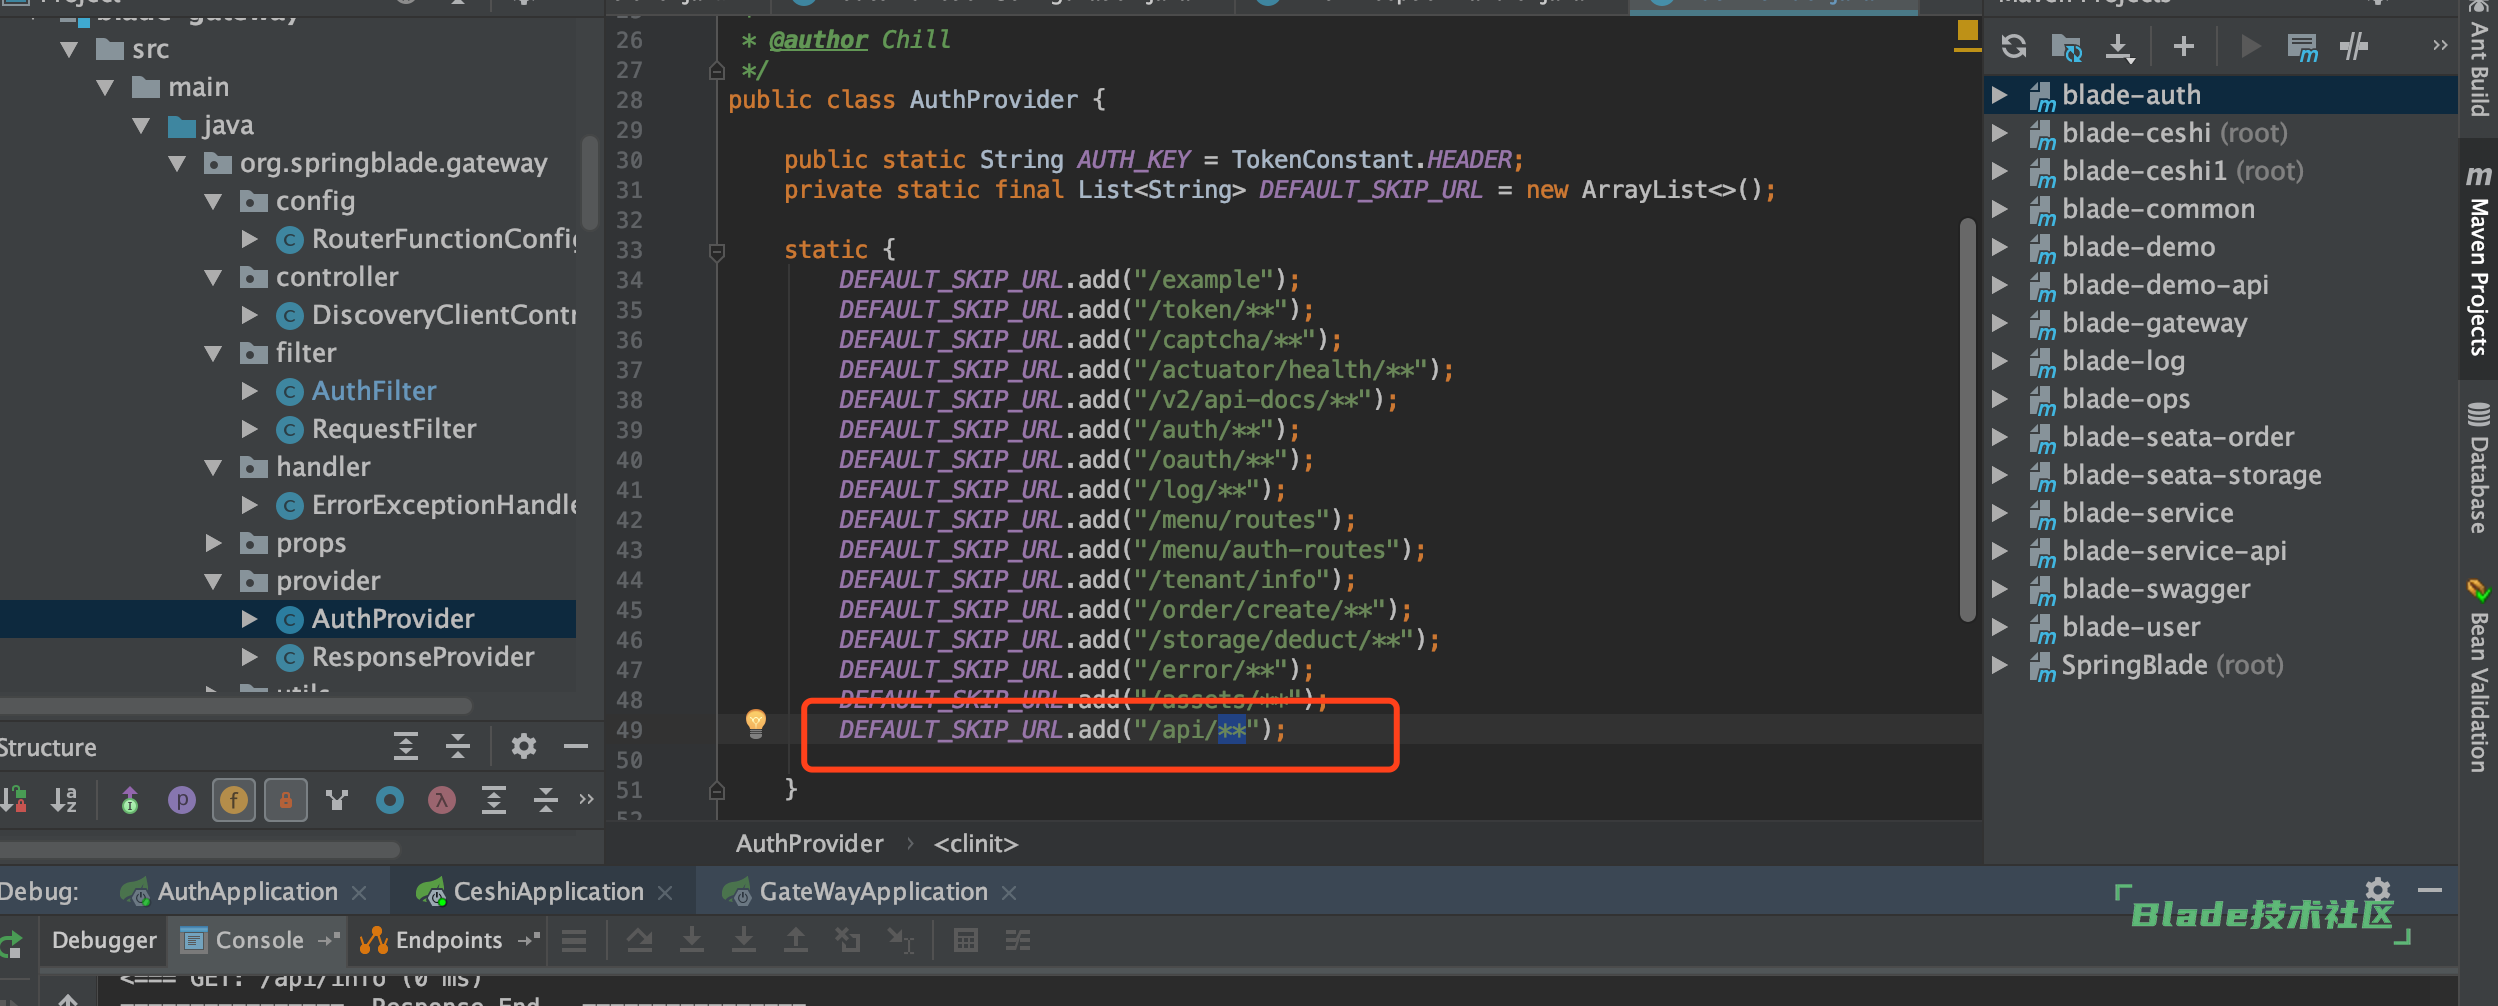
Task: Toggle show anonymous classes
Action: tap(390, 800)
